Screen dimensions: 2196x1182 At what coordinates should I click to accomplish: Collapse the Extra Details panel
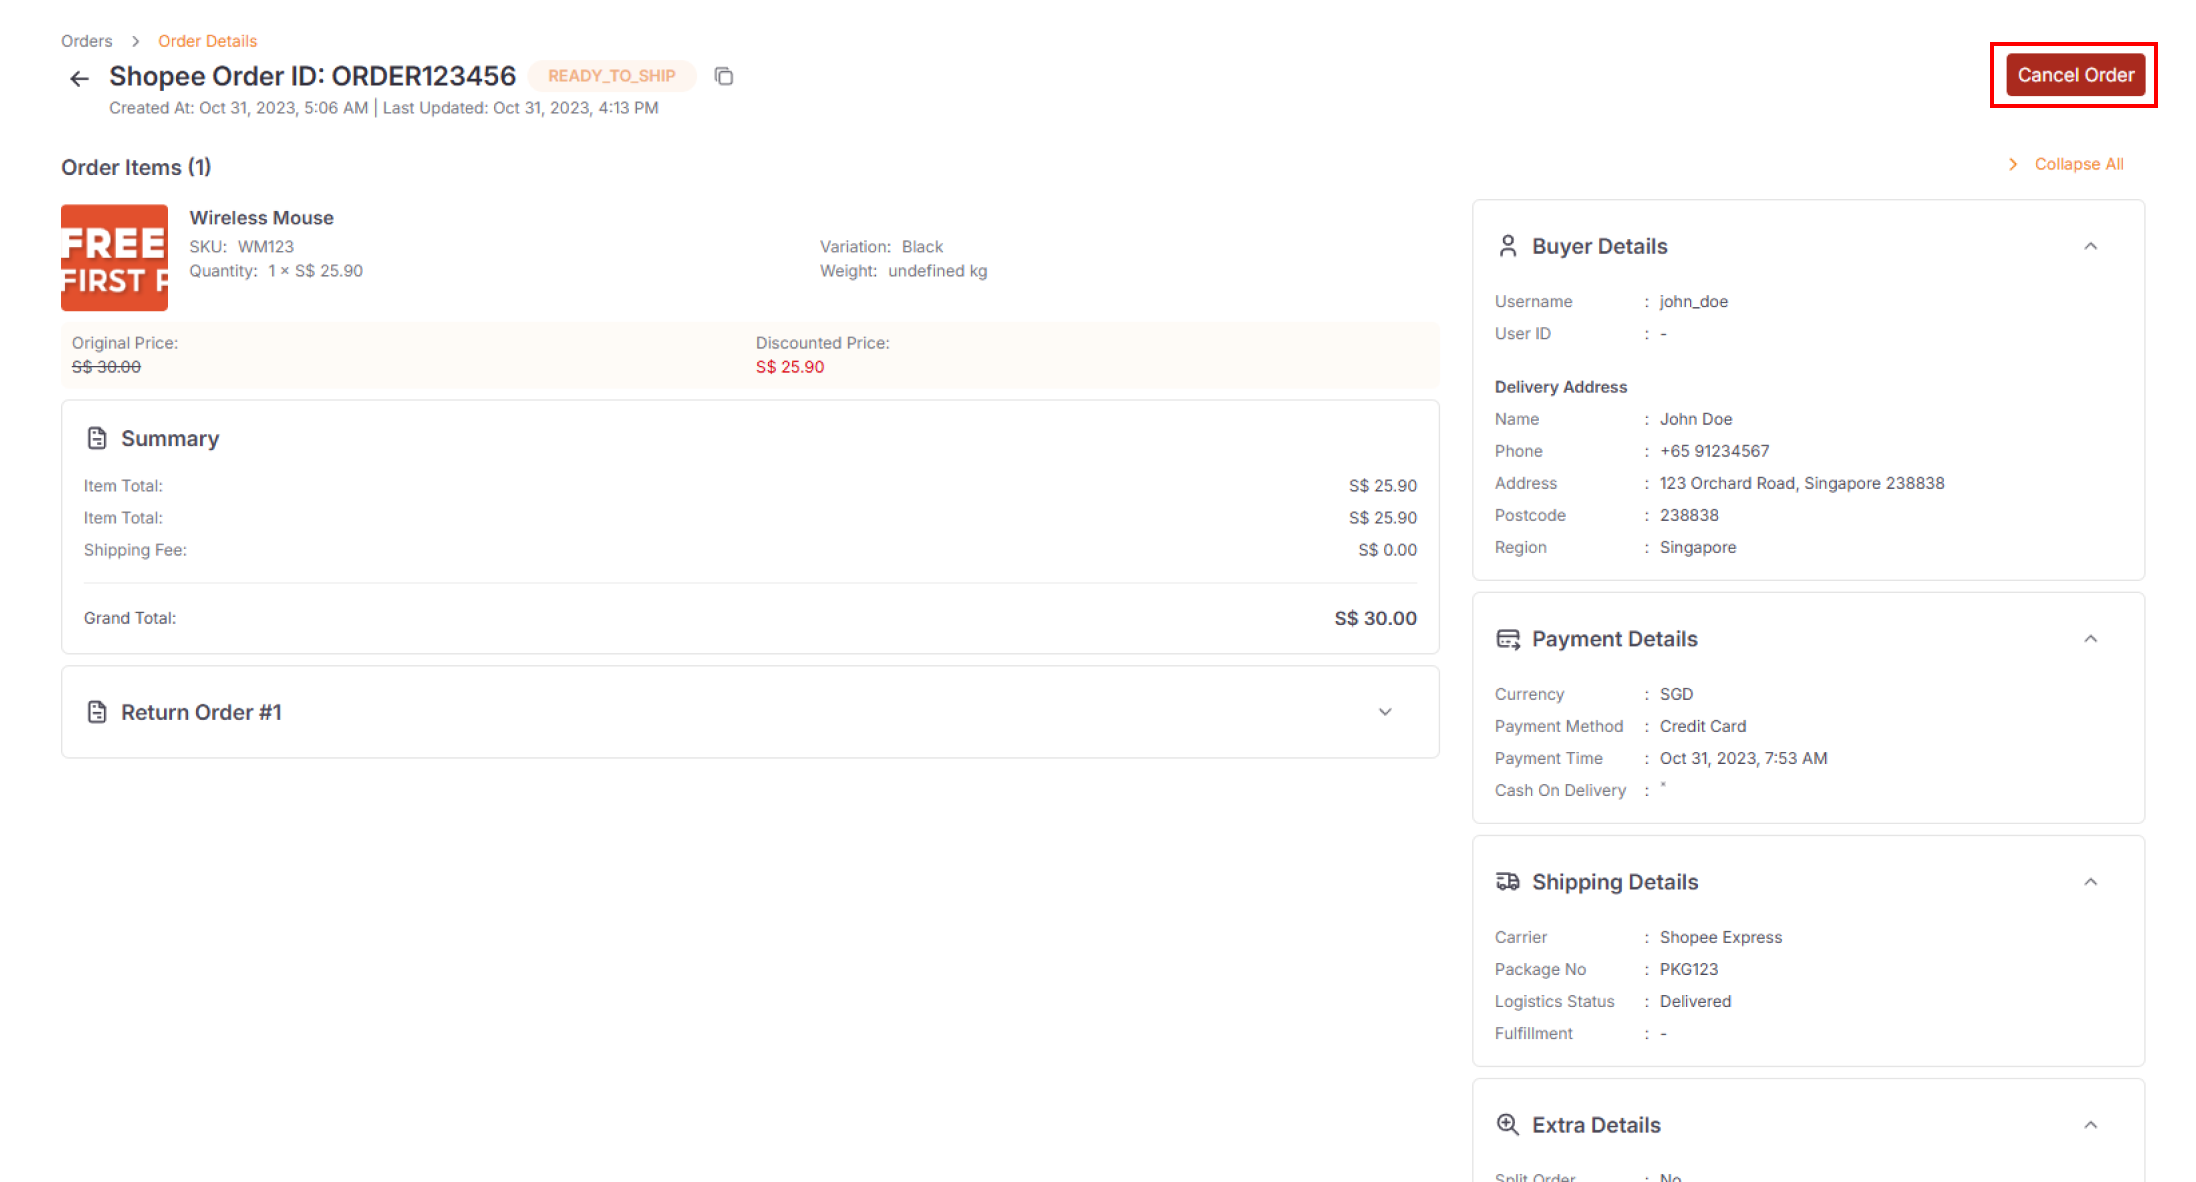2091,1124
